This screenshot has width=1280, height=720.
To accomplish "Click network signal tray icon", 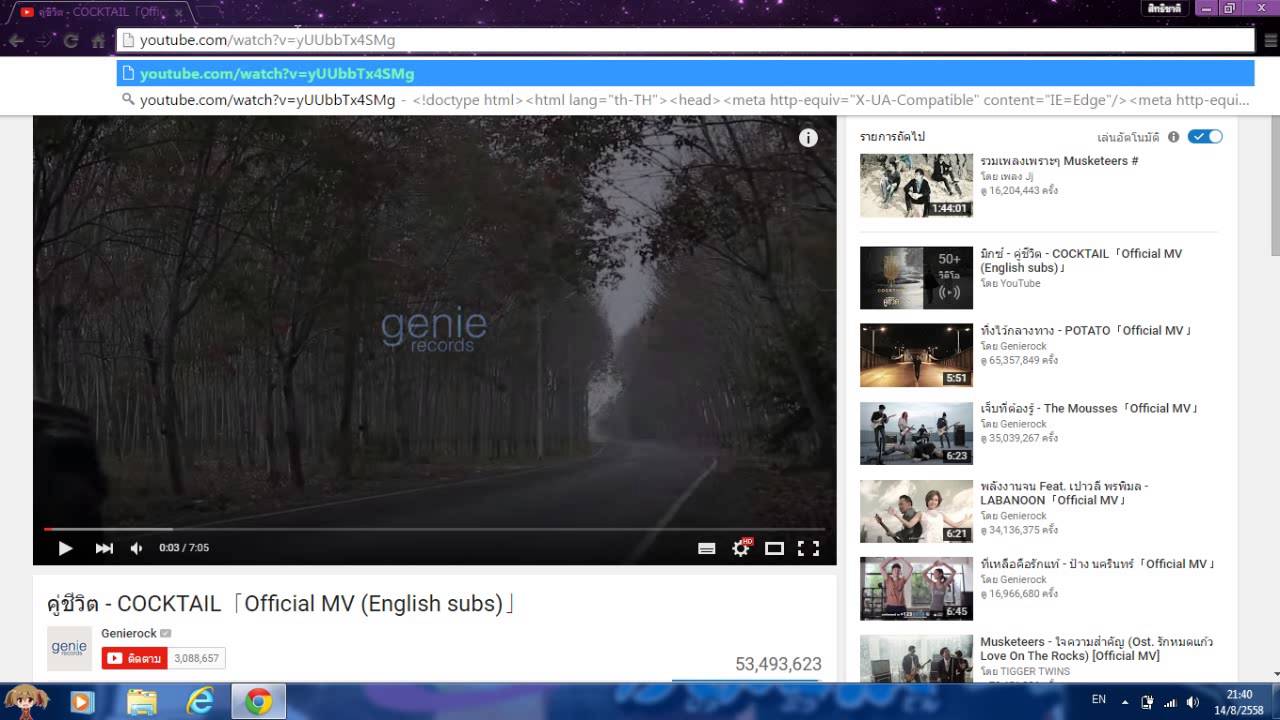I will pos(1170,702).
